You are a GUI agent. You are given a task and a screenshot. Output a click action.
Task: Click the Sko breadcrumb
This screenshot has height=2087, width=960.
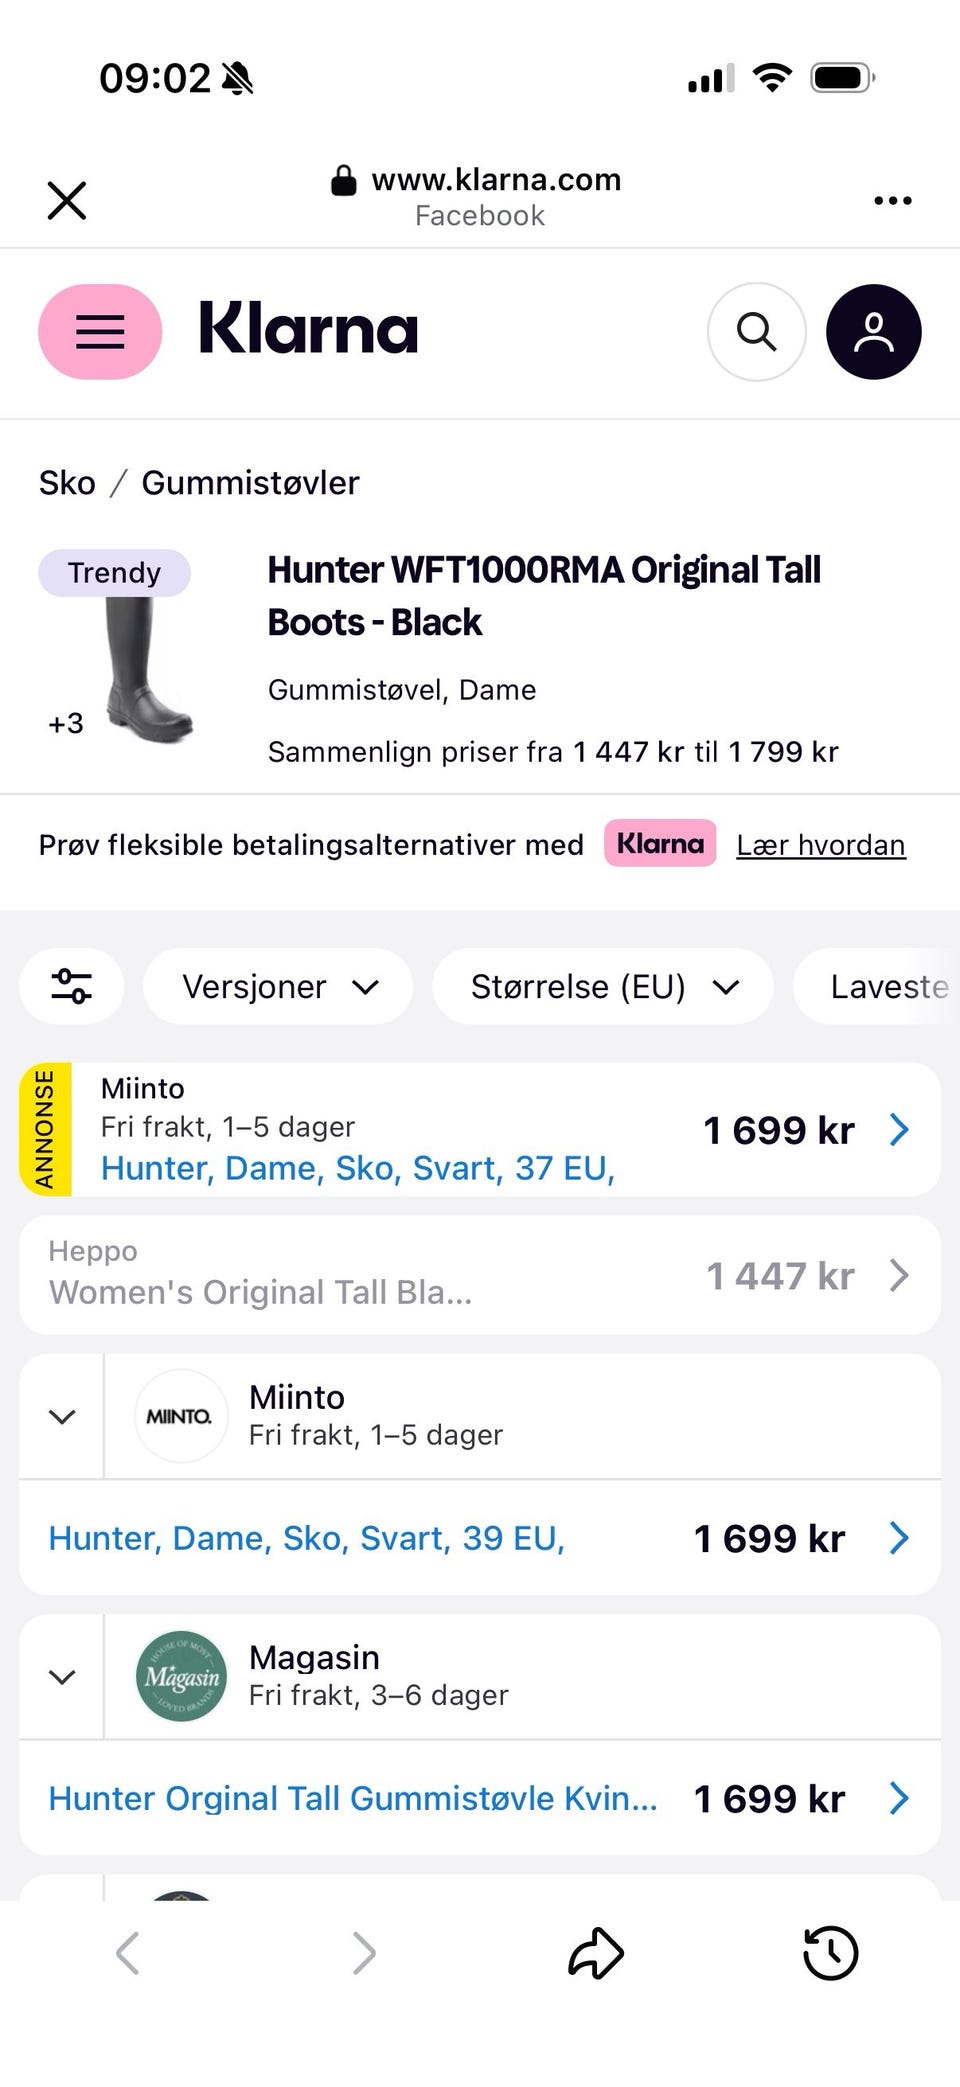click(x=67, y=483)
